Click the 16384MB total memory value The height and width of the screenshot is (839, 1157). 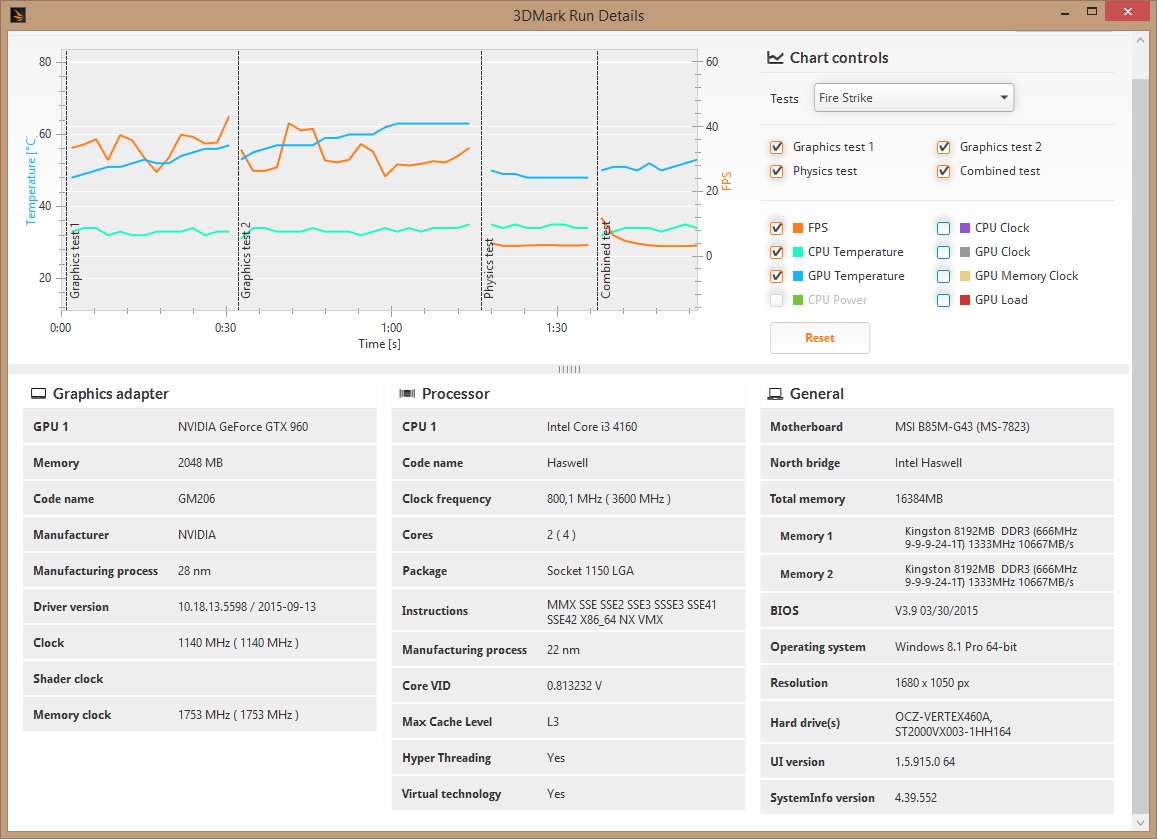pos(919,499)
